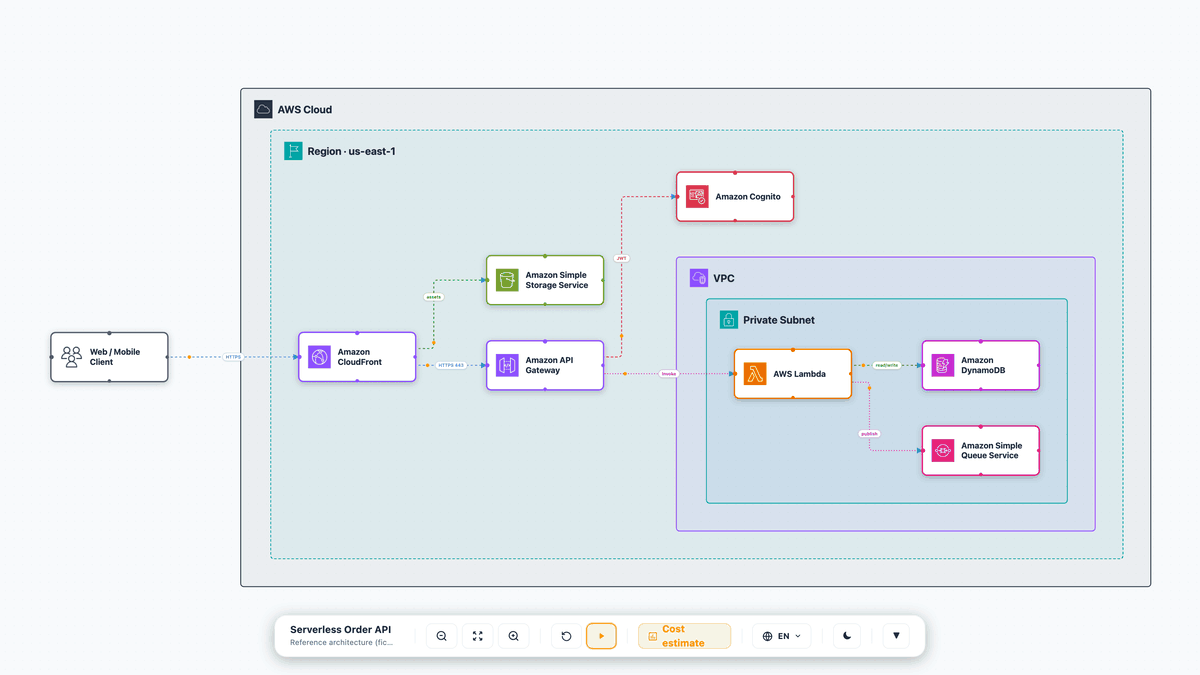The width and height of the screenshot is (1200, 675).
Task: Click the S3 bucket icon
Action: (x=507, y=280)
